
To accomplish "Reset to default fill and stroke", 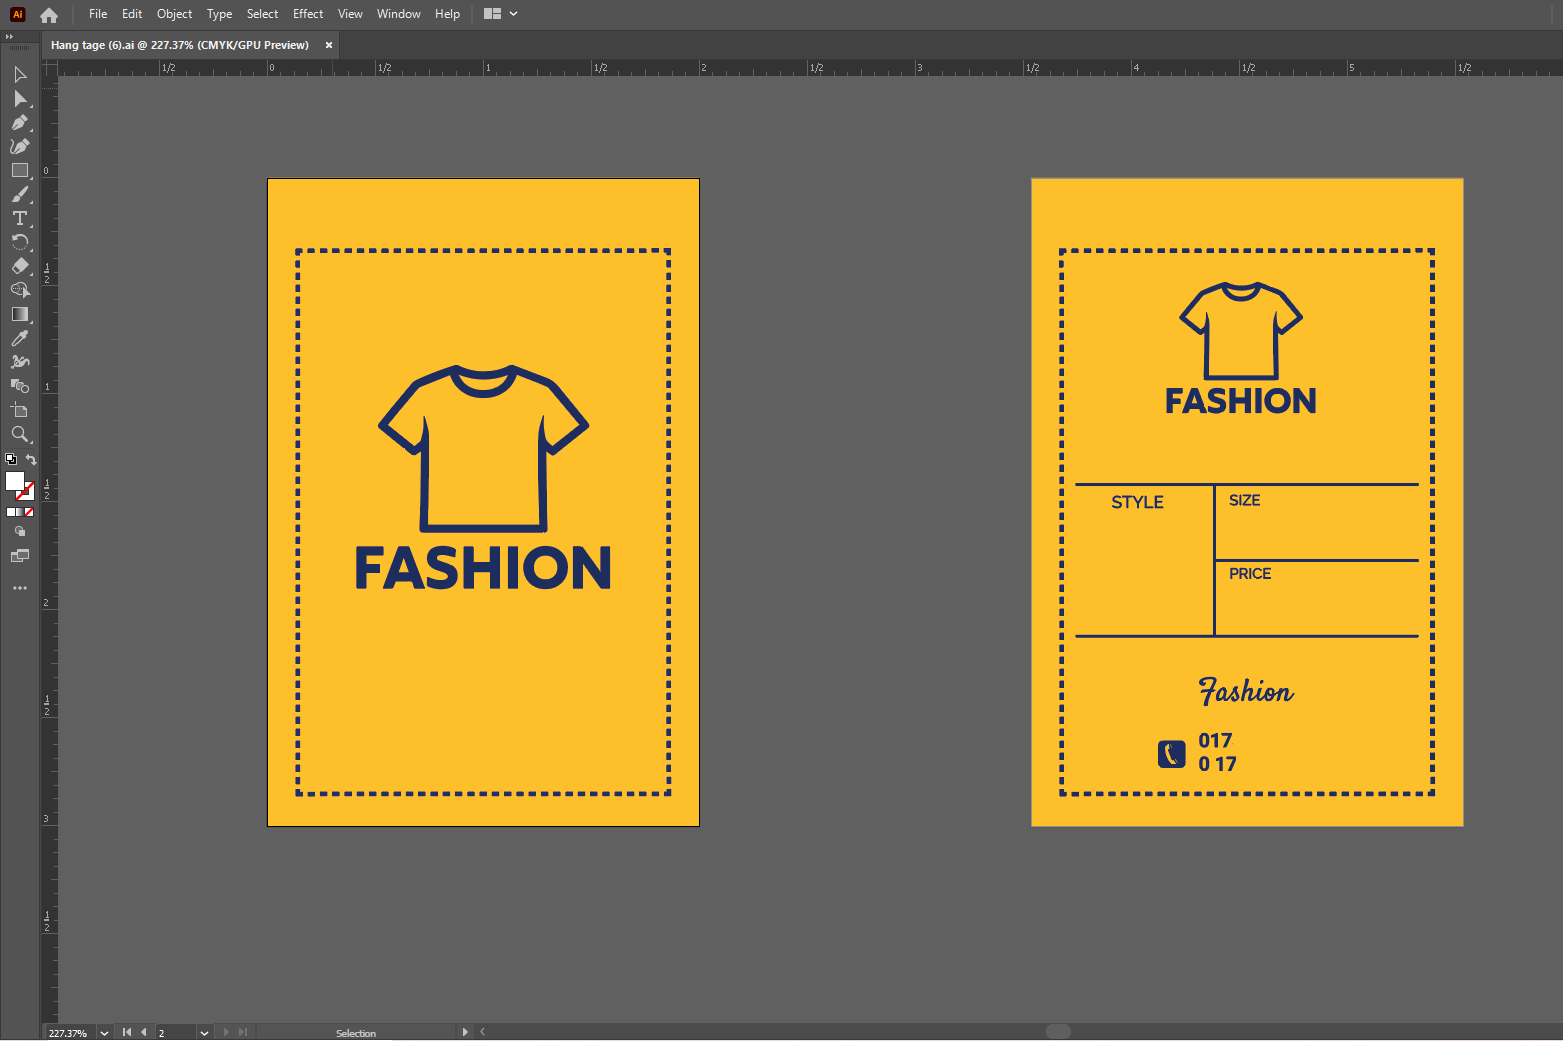I will [x=11, y=460].
